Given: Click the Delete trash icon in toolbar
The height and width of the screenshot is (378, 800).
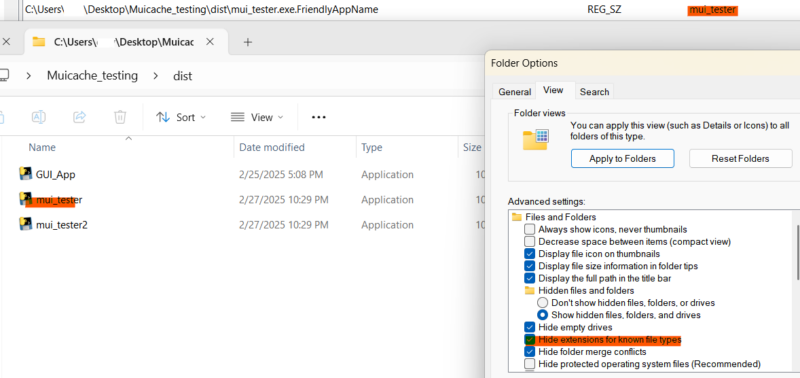Looking at the screenshot, I should [x=120, y=117].
